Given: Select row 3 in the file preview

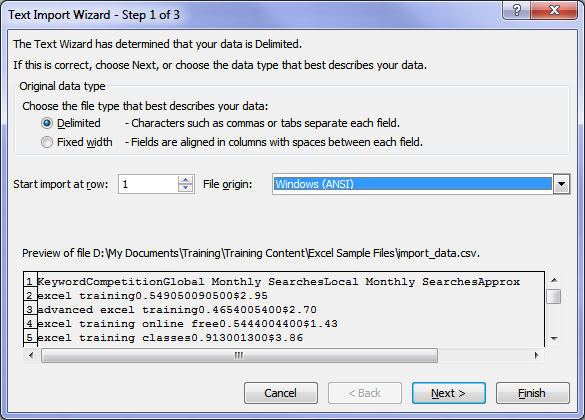Looking at the screenshot, I should pyautogui.click(x=177, y=310).
